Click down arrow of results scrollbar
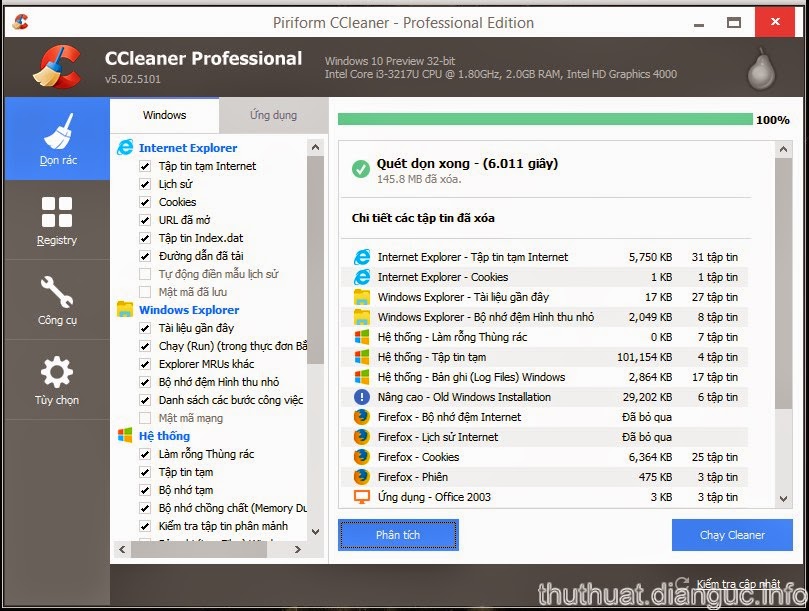 (x=783, y=499)
